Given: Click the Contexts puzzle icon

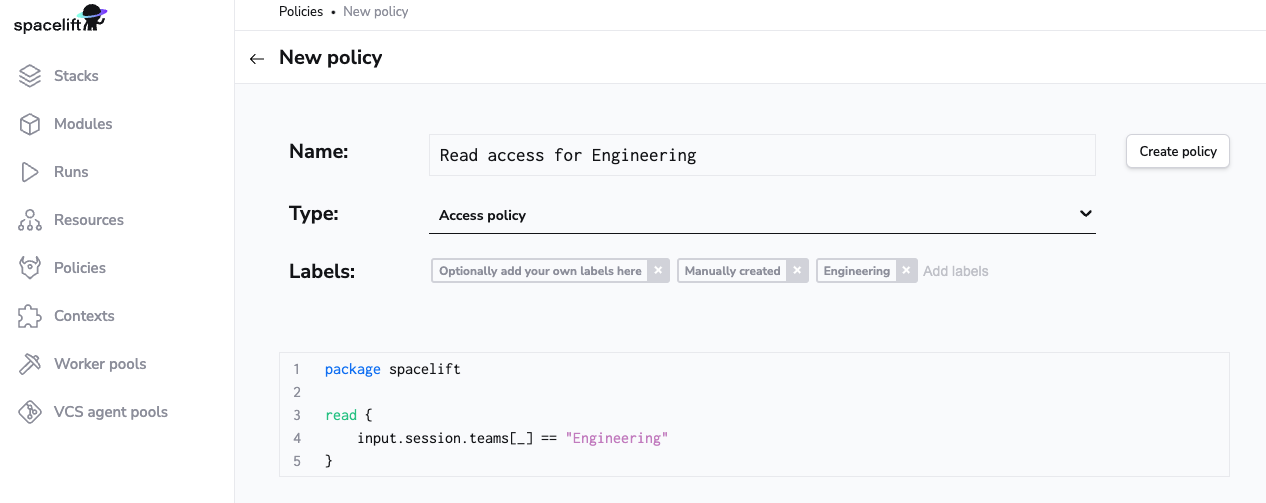Looking at the screenshot, I should [x=30, y=316].
